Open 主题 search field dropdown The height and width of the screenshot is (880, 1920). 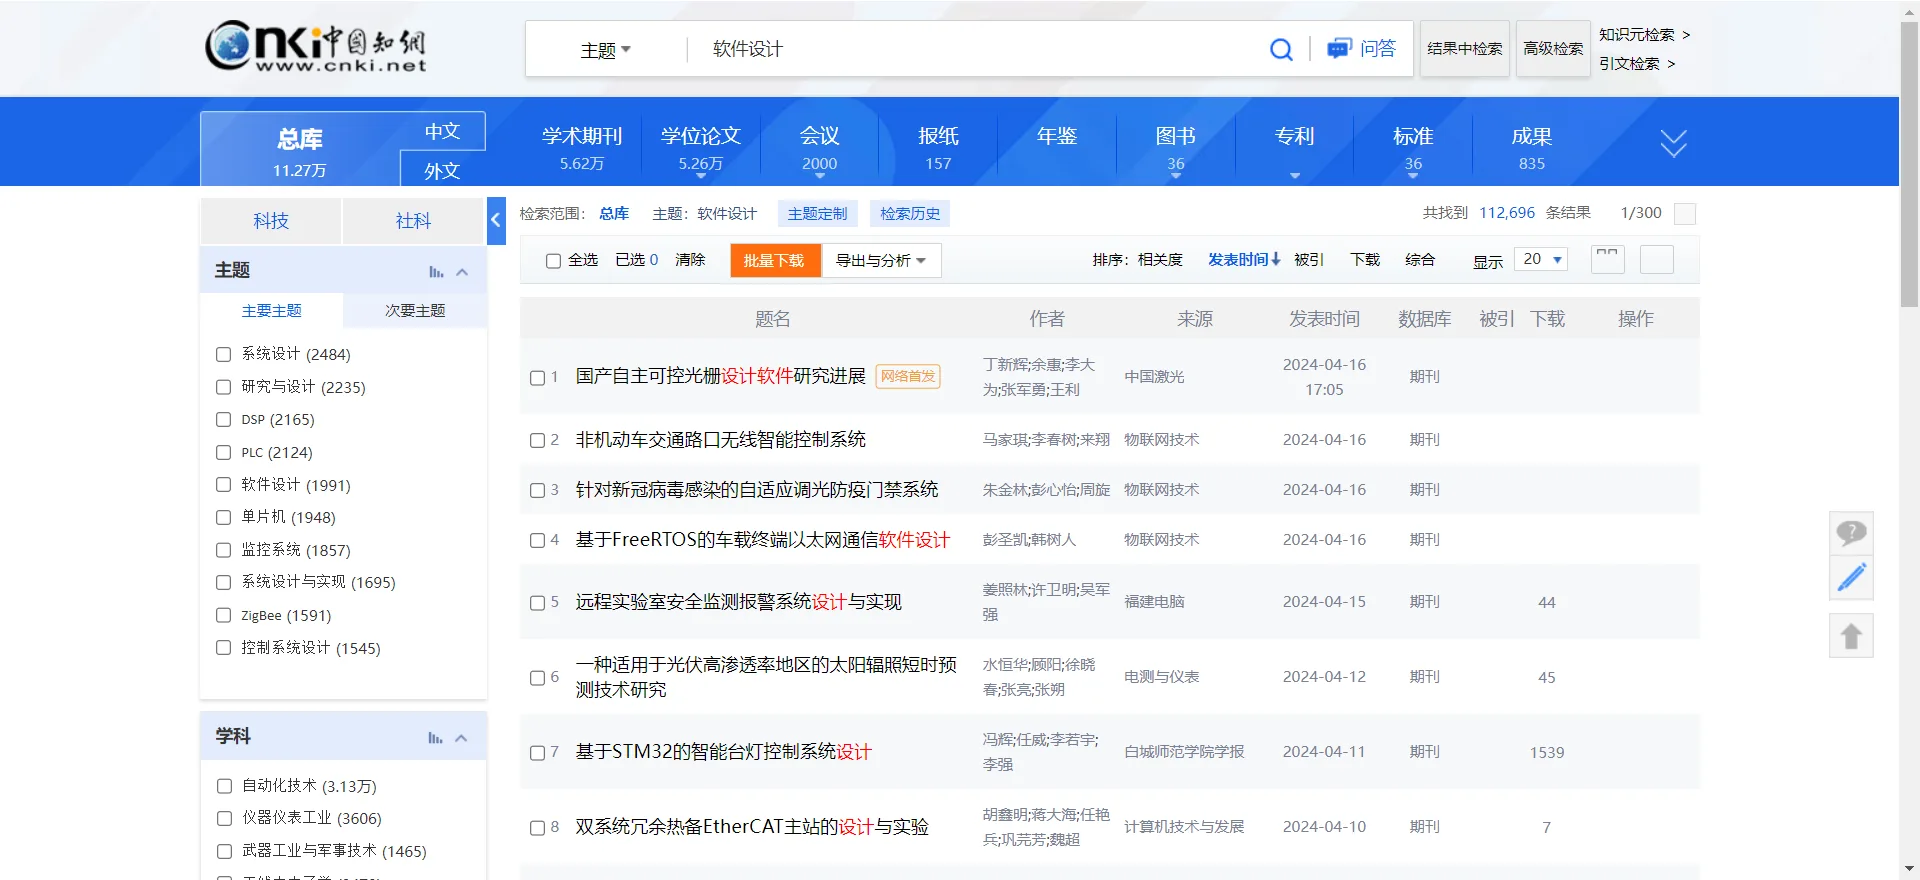[606, 50]
